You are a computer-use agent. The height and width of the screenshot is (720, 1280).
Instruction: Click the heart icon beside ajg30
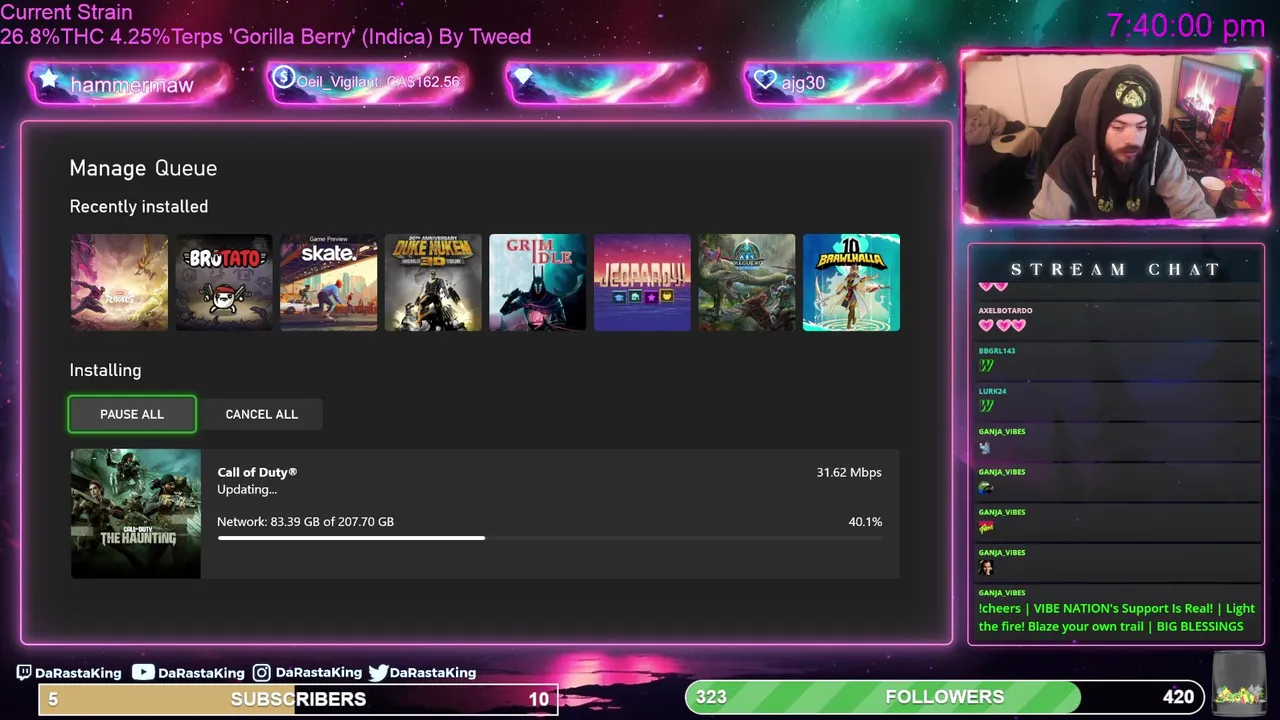[765, 80]
